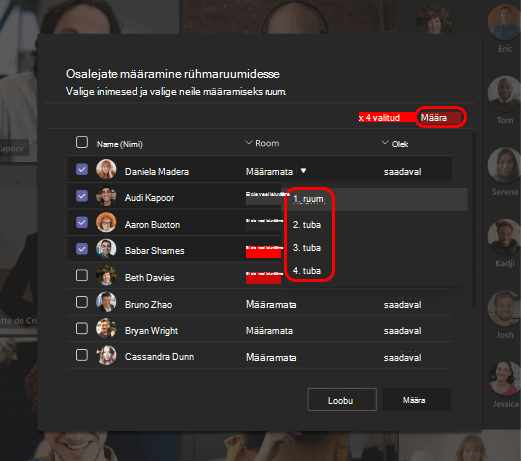The width and height of the screenshot is (521, 461).
Task: Click the name Cassandra Dunn
Action: [159, 357]
